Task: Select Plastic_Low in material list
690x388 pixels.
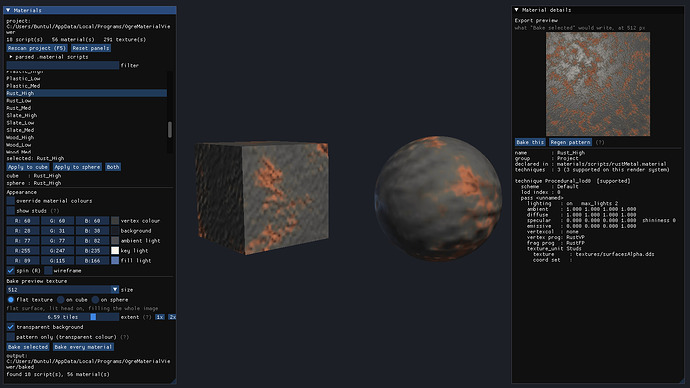Action: pyautogui.click(x=86, y=78)
